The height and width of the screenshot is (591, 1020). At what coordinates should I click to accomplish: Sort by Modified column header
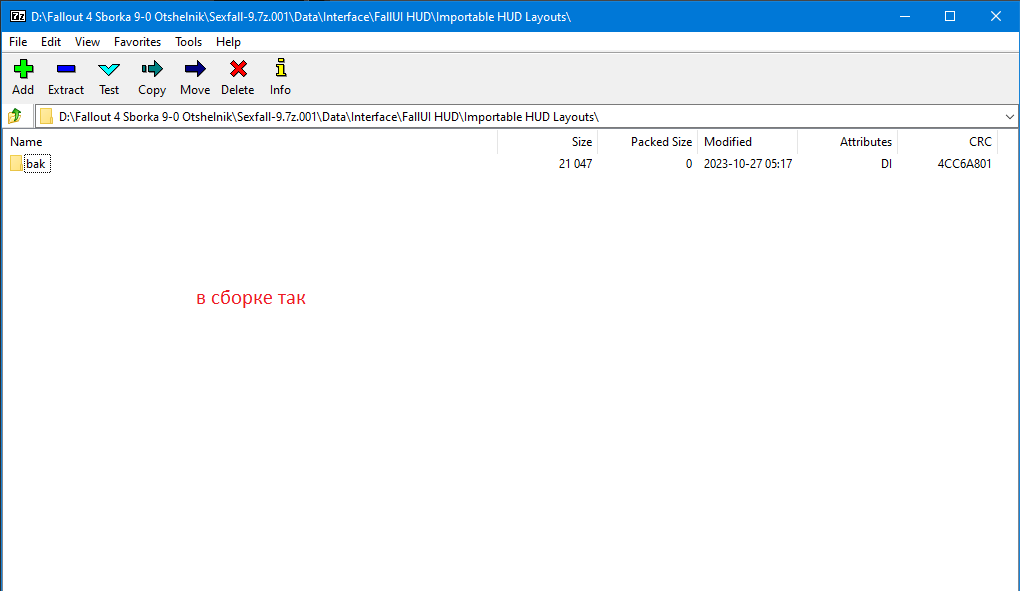(x=728, y=142)
